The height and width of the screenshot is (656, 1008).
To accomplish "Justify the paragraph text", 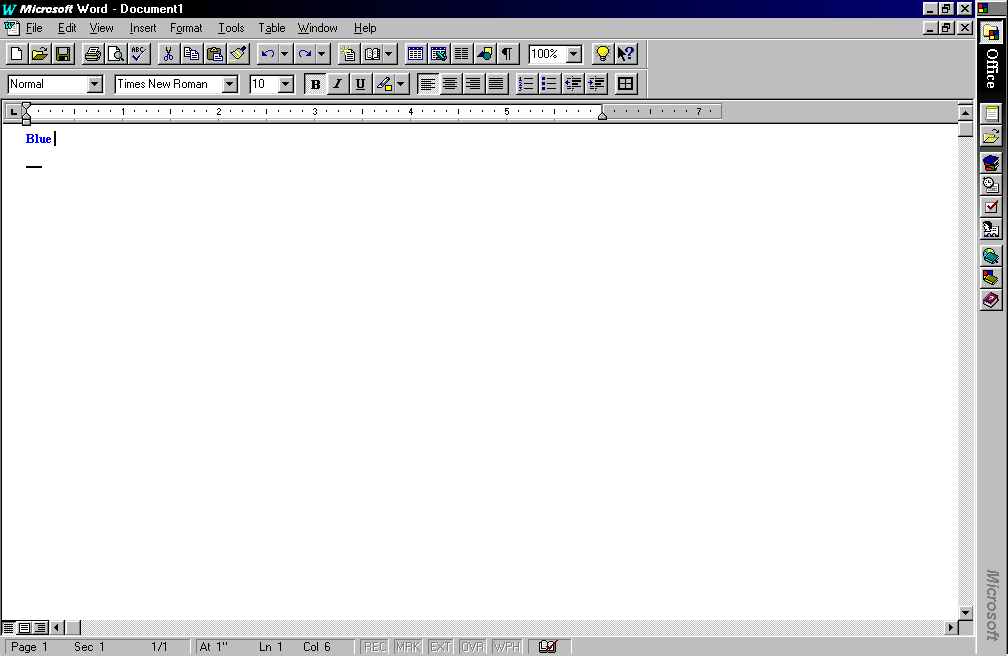I will click(x=496, y=84).
